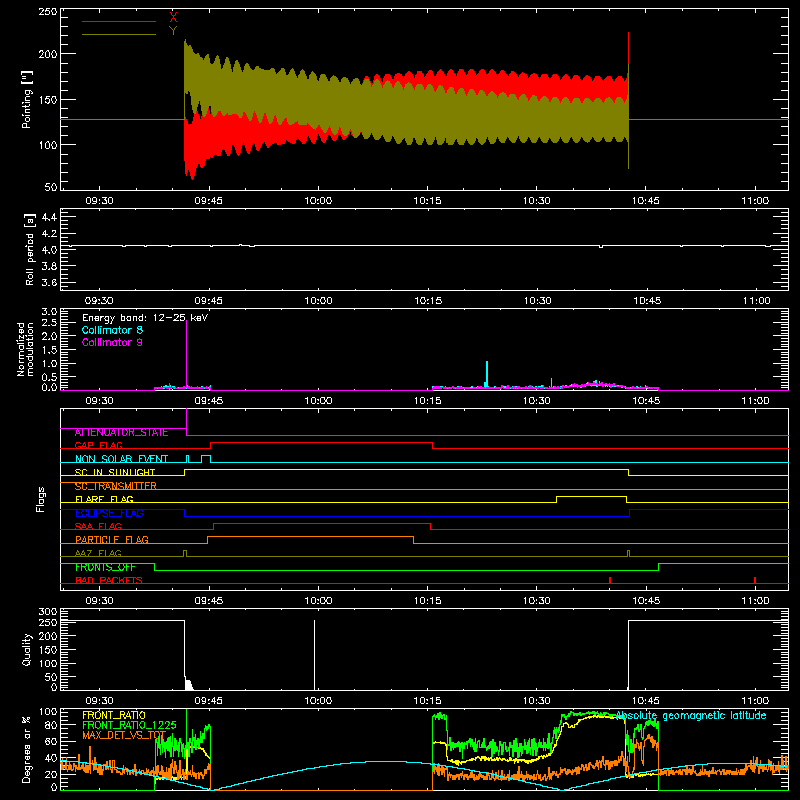Click the Pointing axis title

pos(27,99)
